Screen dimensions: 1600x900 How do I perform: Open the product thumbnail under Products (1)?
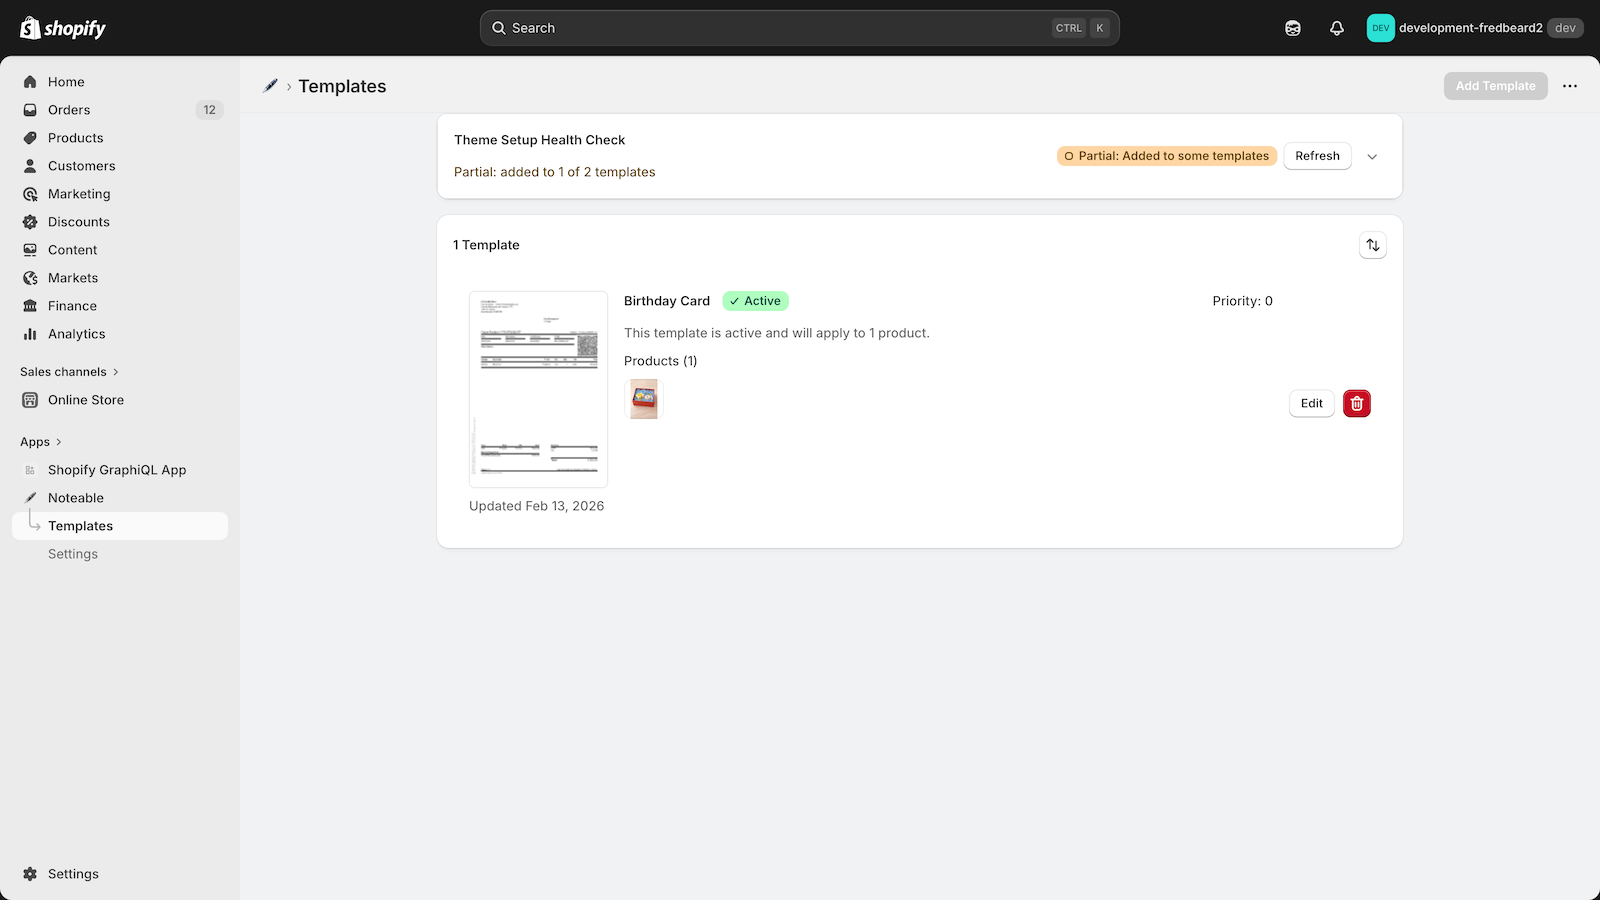pos(643,399)
